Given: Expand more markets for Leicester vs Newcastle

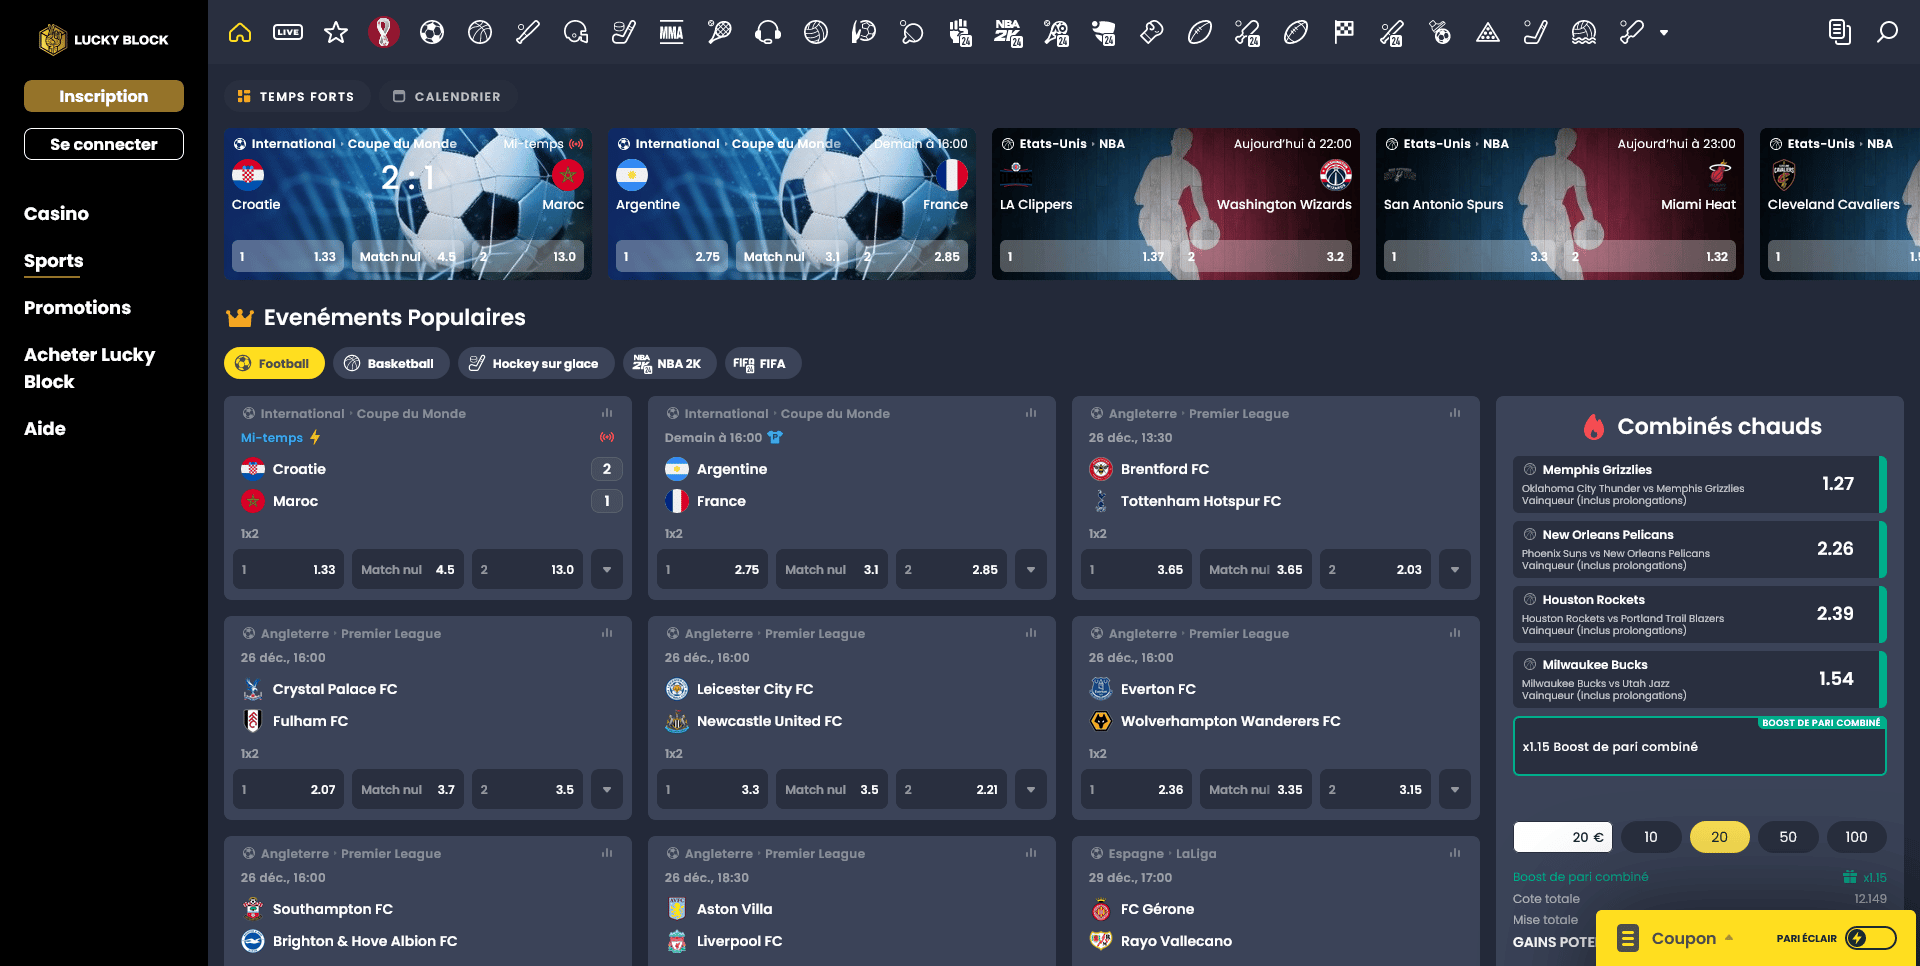Looking at the screenshot, I should 1031,789.
